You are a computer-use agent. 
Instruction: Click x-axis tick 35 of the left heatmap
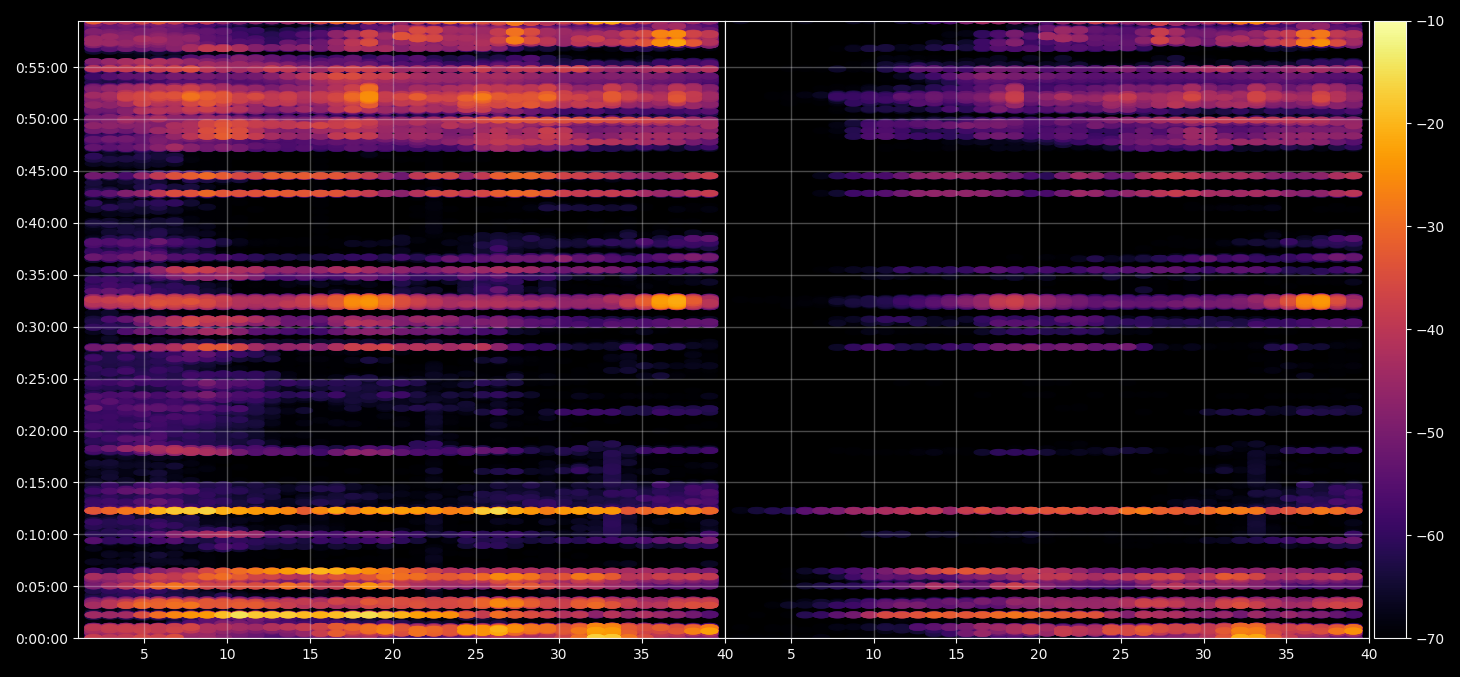point(641,655)
